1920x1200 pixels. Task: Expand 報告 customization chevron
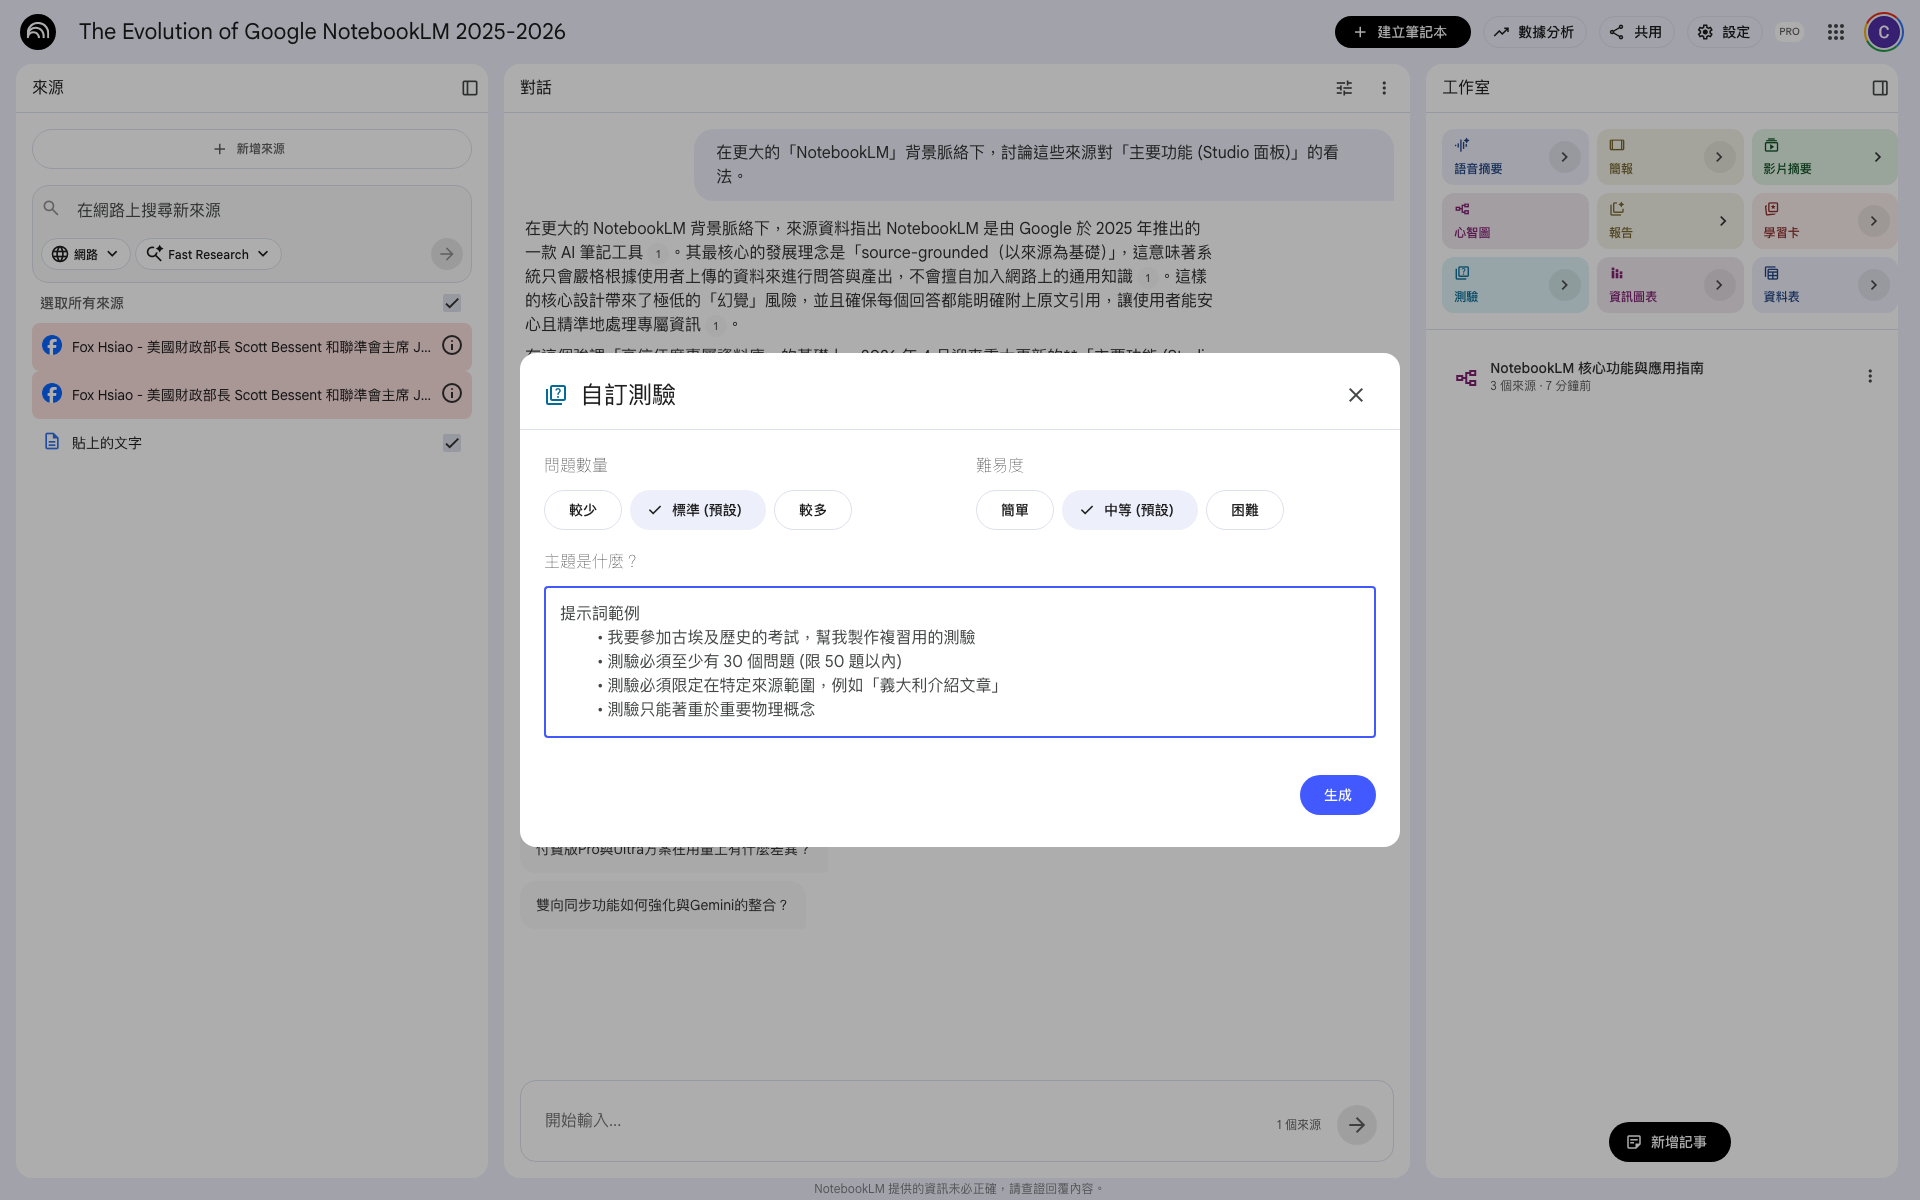(1722, 221)
